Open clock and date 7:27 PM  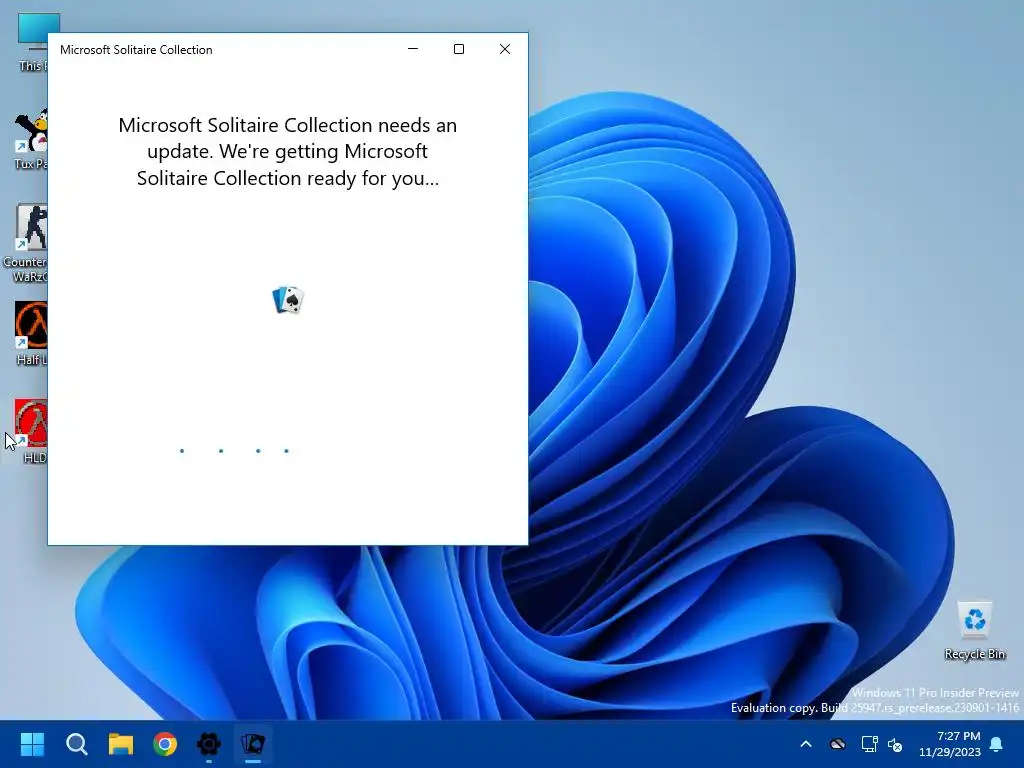(x=950, y=744)
